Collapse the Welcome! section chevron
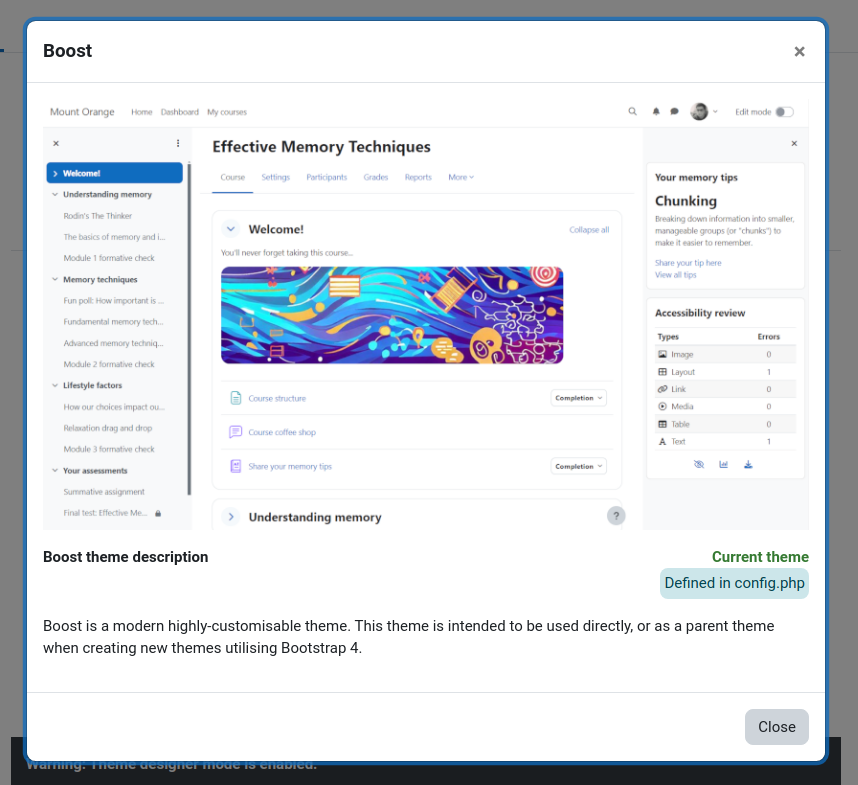This screenshot has height=785, width=858. (x=231, y=229)
